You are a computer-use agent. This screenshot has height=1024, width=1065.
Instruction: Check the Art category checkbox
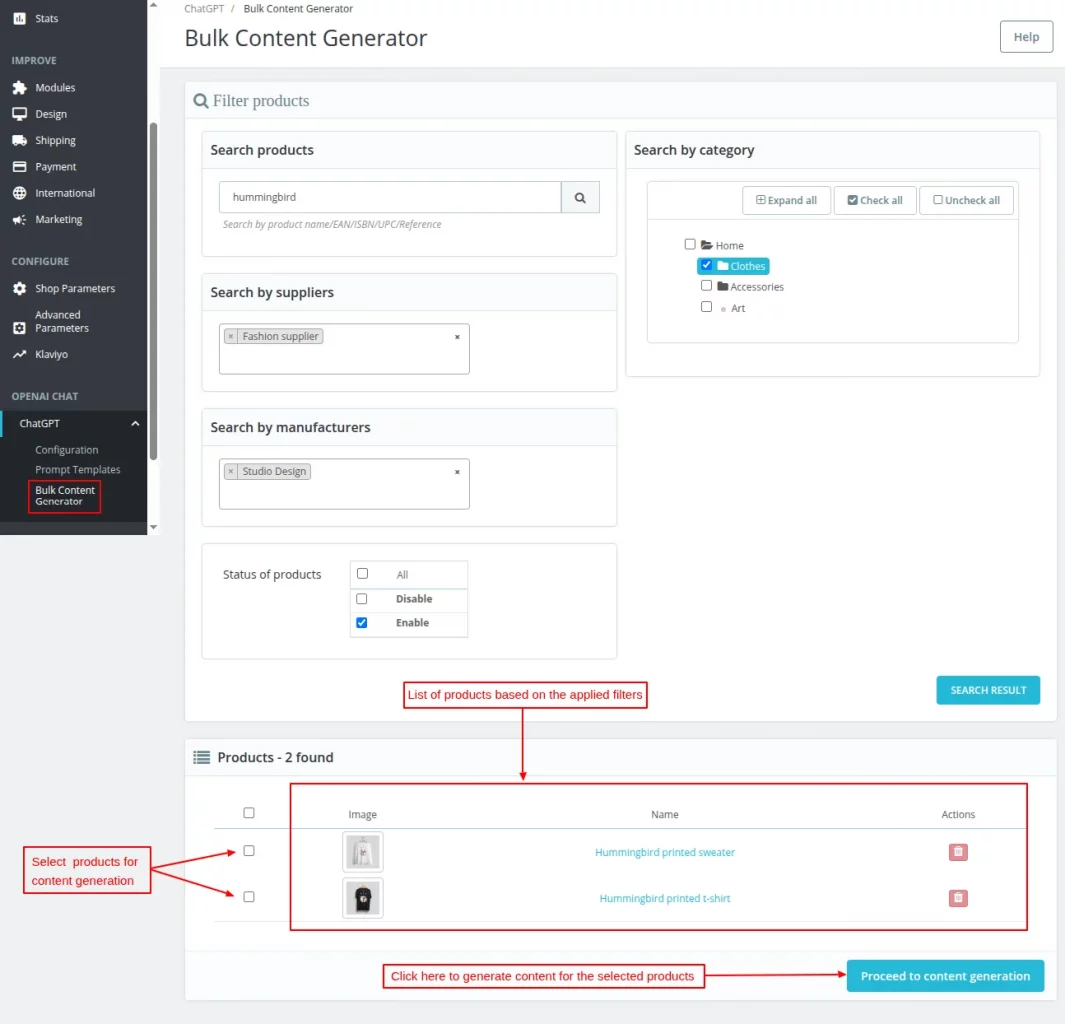(x=706, y=306)
